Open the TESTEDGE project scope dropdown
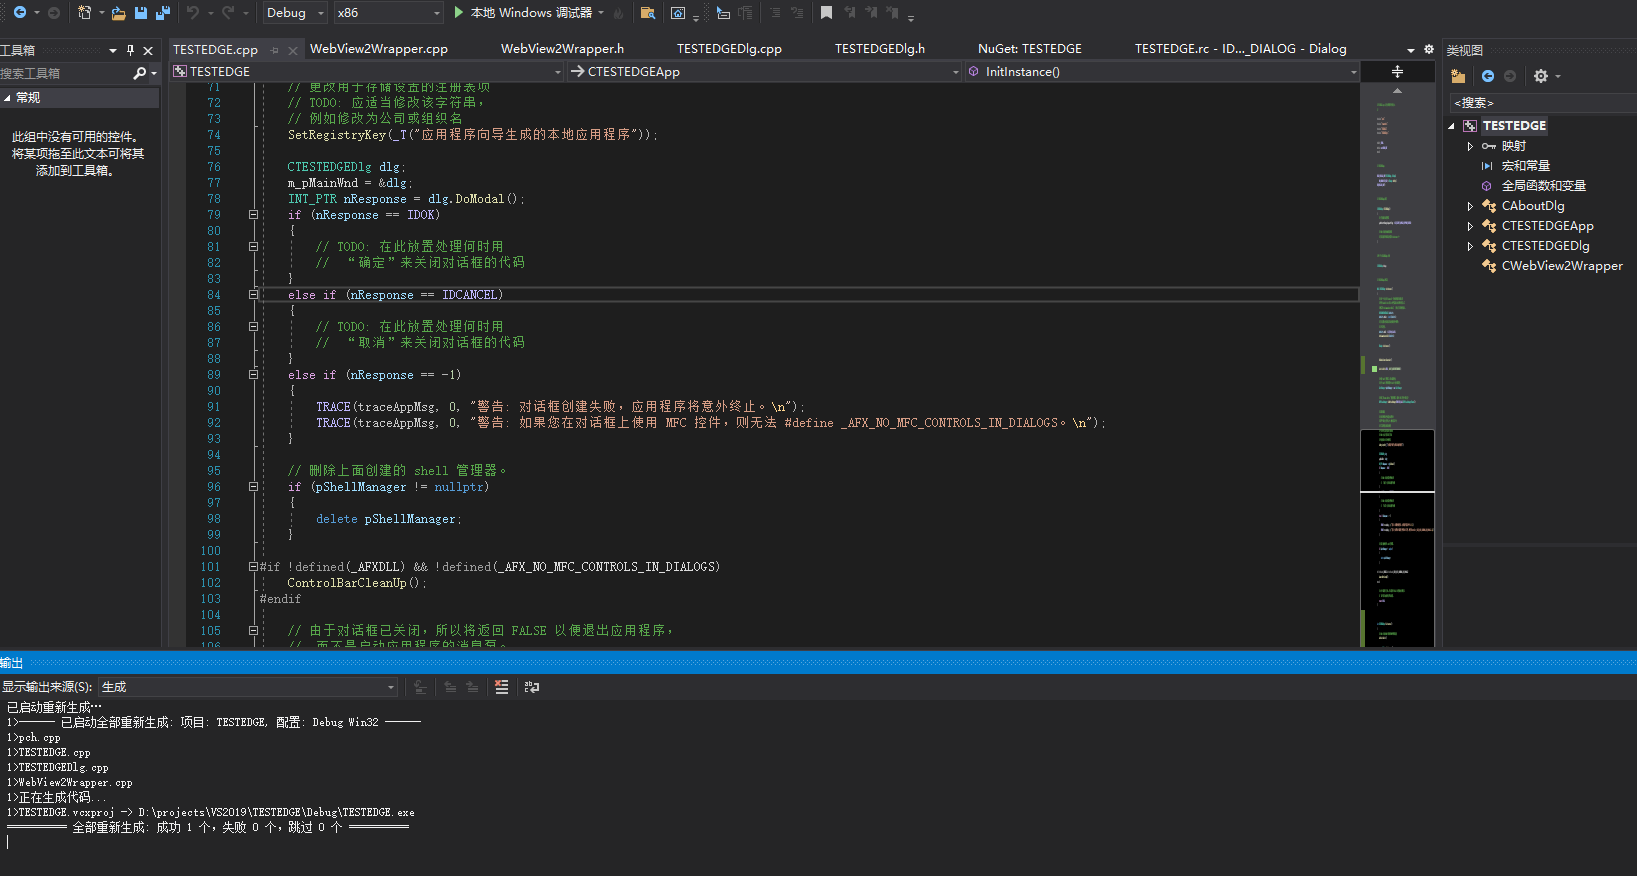 click(367, 71)
